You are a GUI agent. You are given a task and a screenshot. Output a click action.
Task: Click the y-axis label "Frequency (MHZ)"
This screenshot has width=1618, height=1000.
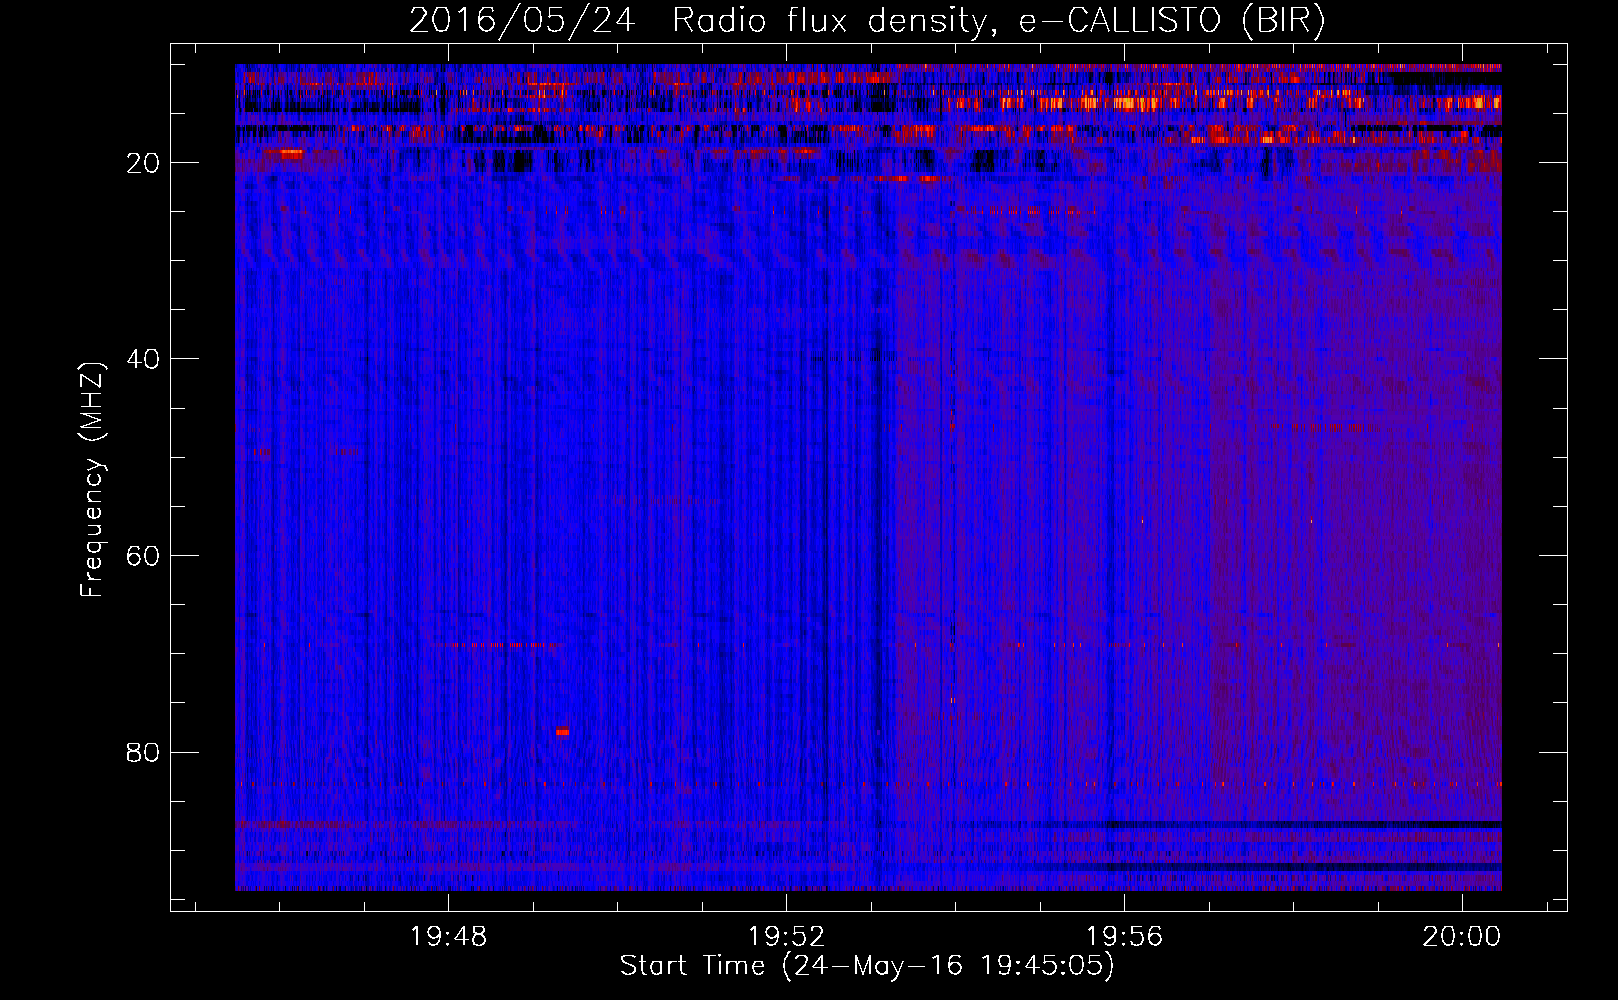[x=92, y=481]
